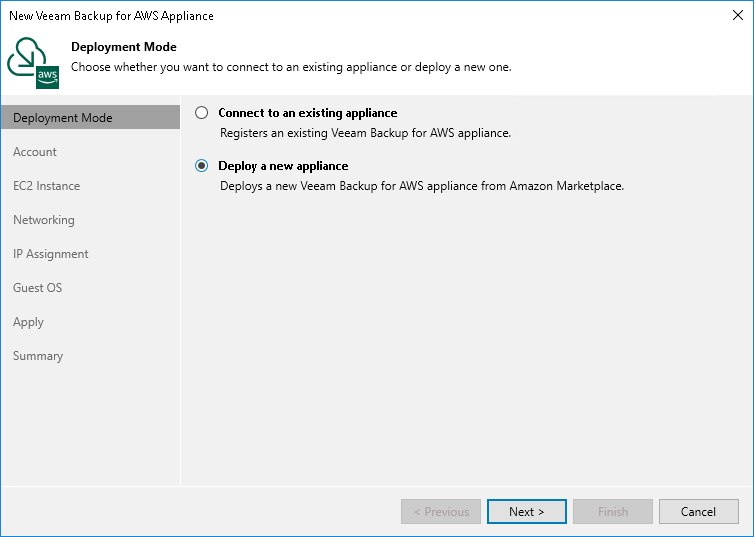Click the Deployment Mode heading text

(124, 47)
